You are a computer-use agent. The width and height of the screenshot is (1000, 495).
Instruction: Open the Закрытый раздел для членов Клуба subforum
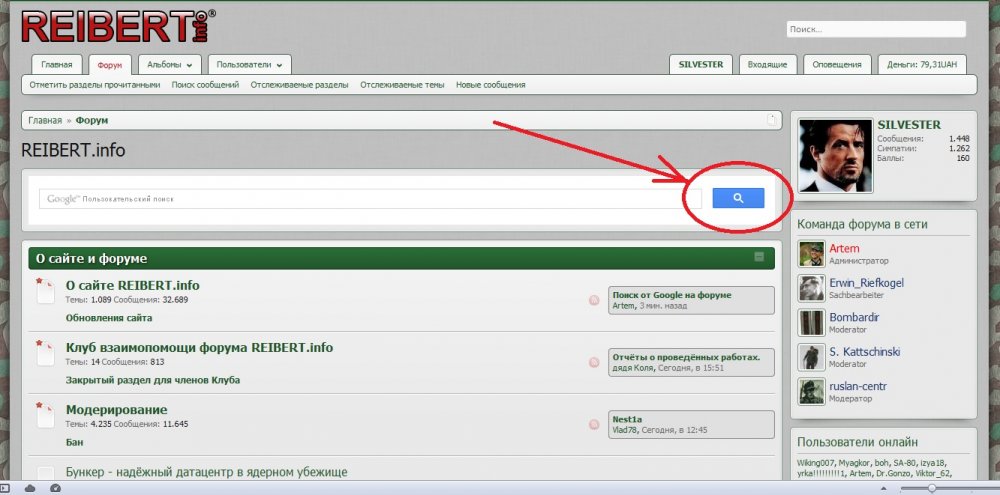(x=153, y=380)
